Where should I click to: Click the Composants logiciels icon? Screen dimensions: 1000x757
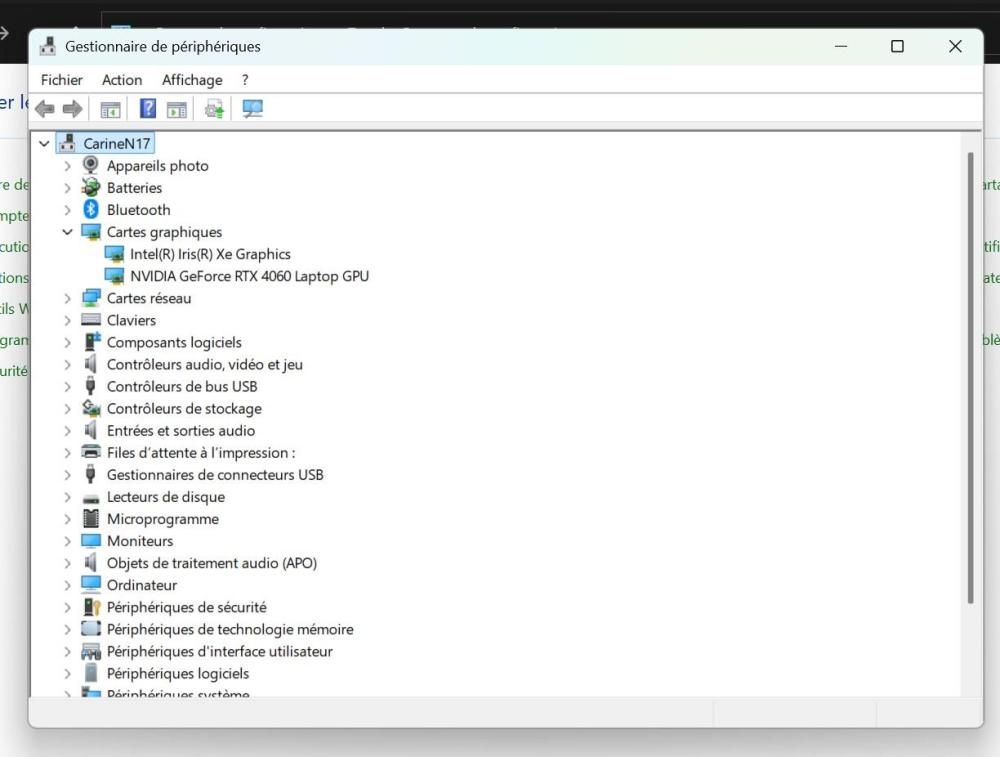tap(92, 342)
